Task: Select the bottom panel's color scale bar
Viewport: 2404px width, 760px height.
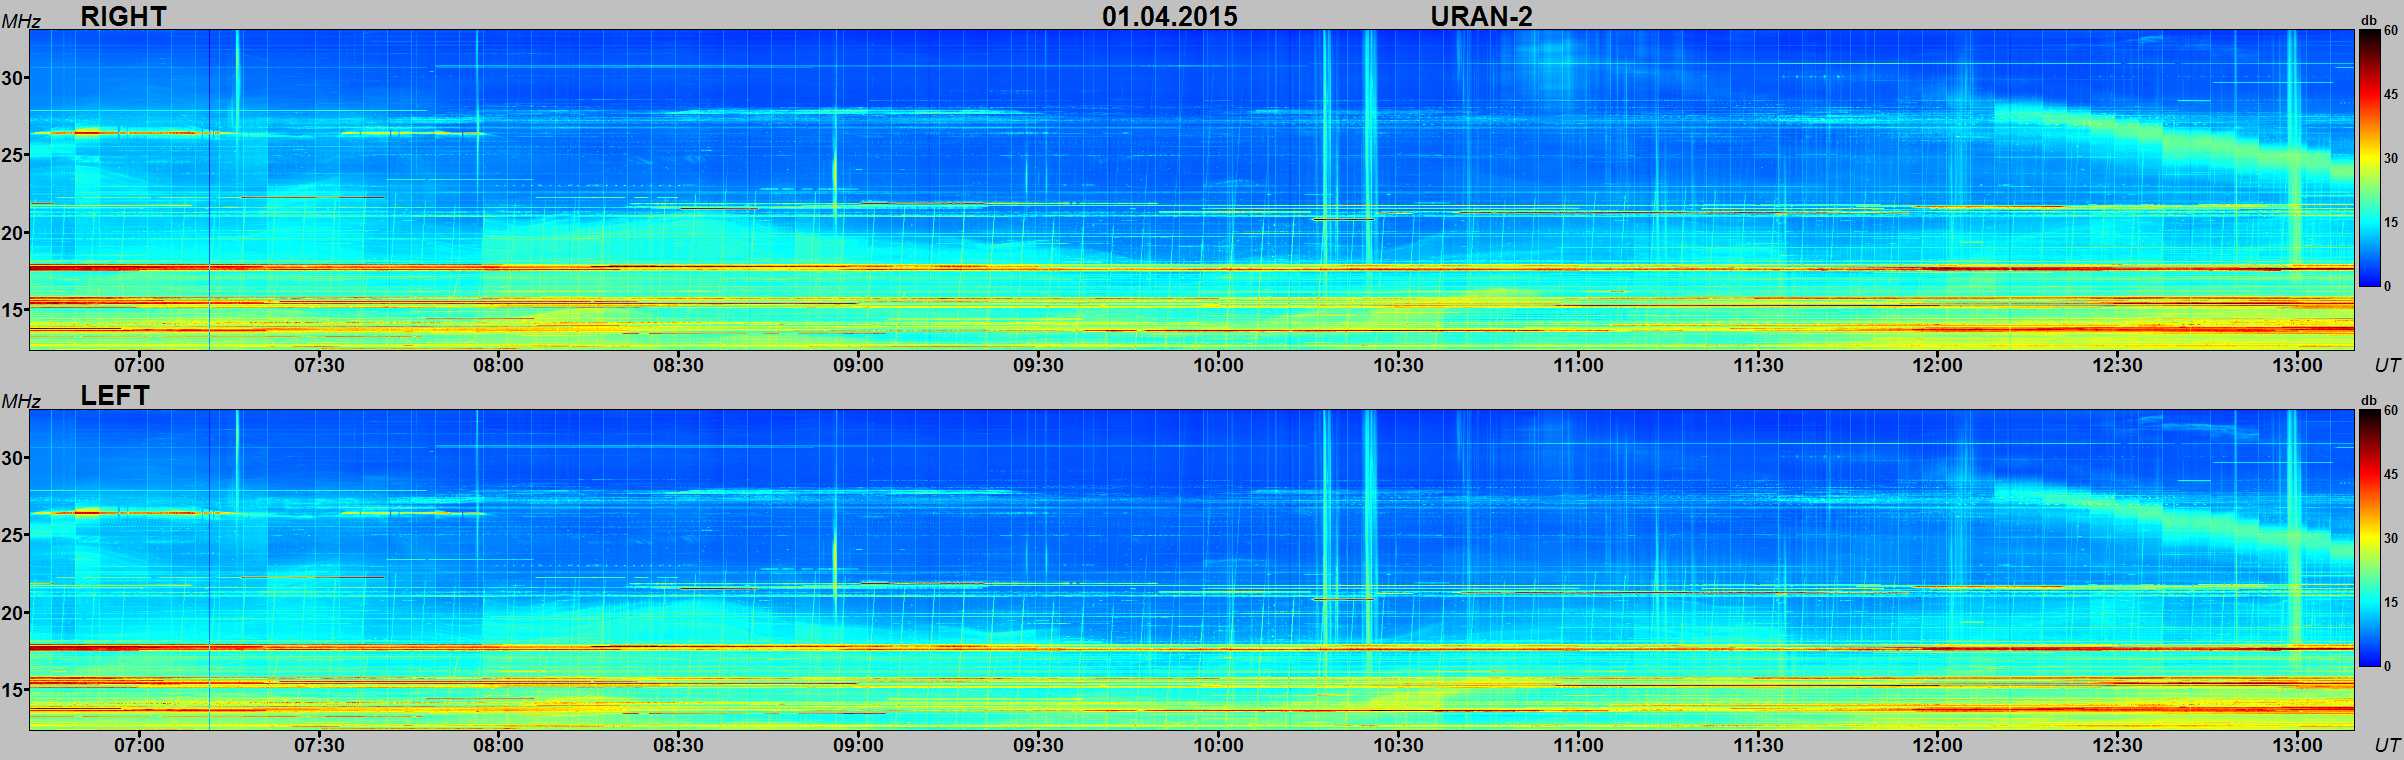Action: click(x=2369, y=538)
